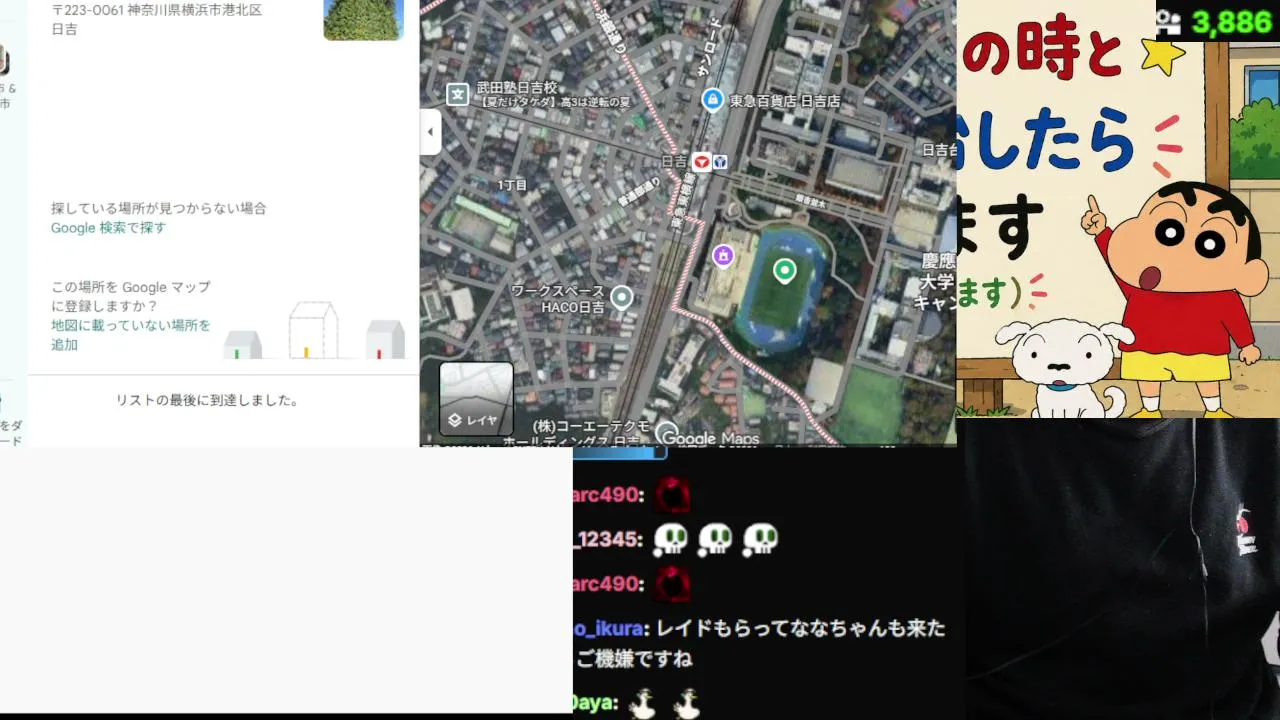Click the viewer count 3,886
This screenshot has width=1280, height=720.
[x=1232, y=23]
